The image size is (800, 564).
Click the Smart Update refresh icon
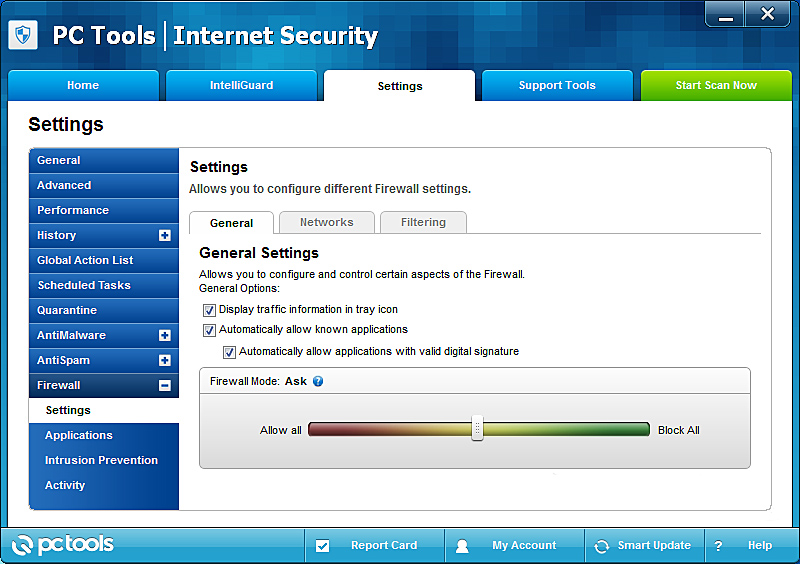(x=602, y=546)
